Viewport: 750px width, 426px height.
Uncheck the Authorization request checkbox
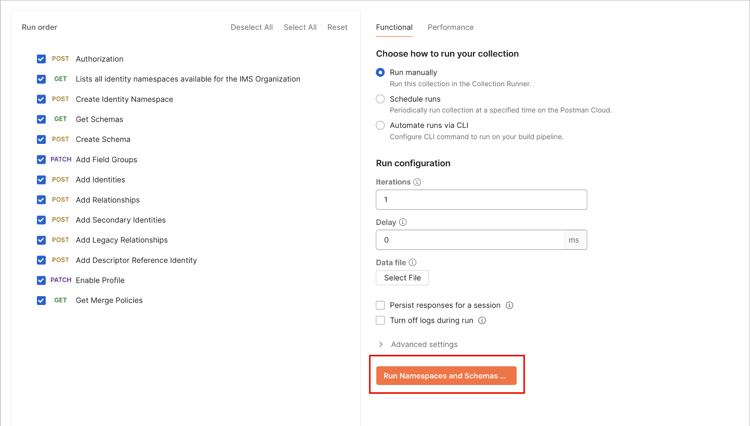tap(41, 59)
